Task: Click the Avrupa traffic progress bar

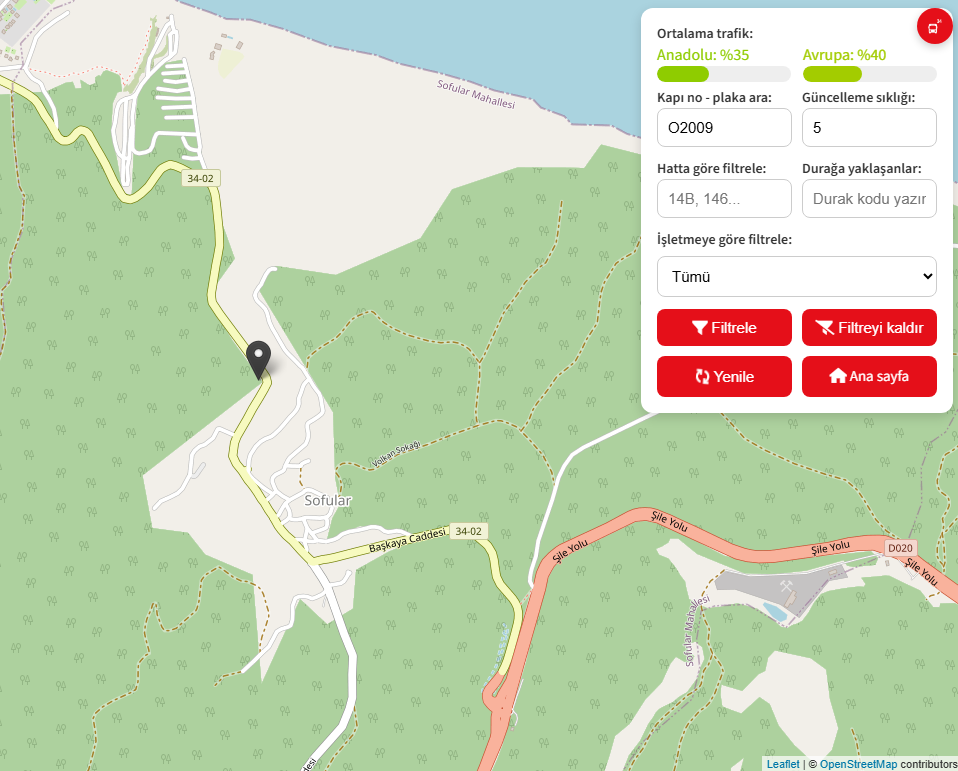Action: click(869, 75)
